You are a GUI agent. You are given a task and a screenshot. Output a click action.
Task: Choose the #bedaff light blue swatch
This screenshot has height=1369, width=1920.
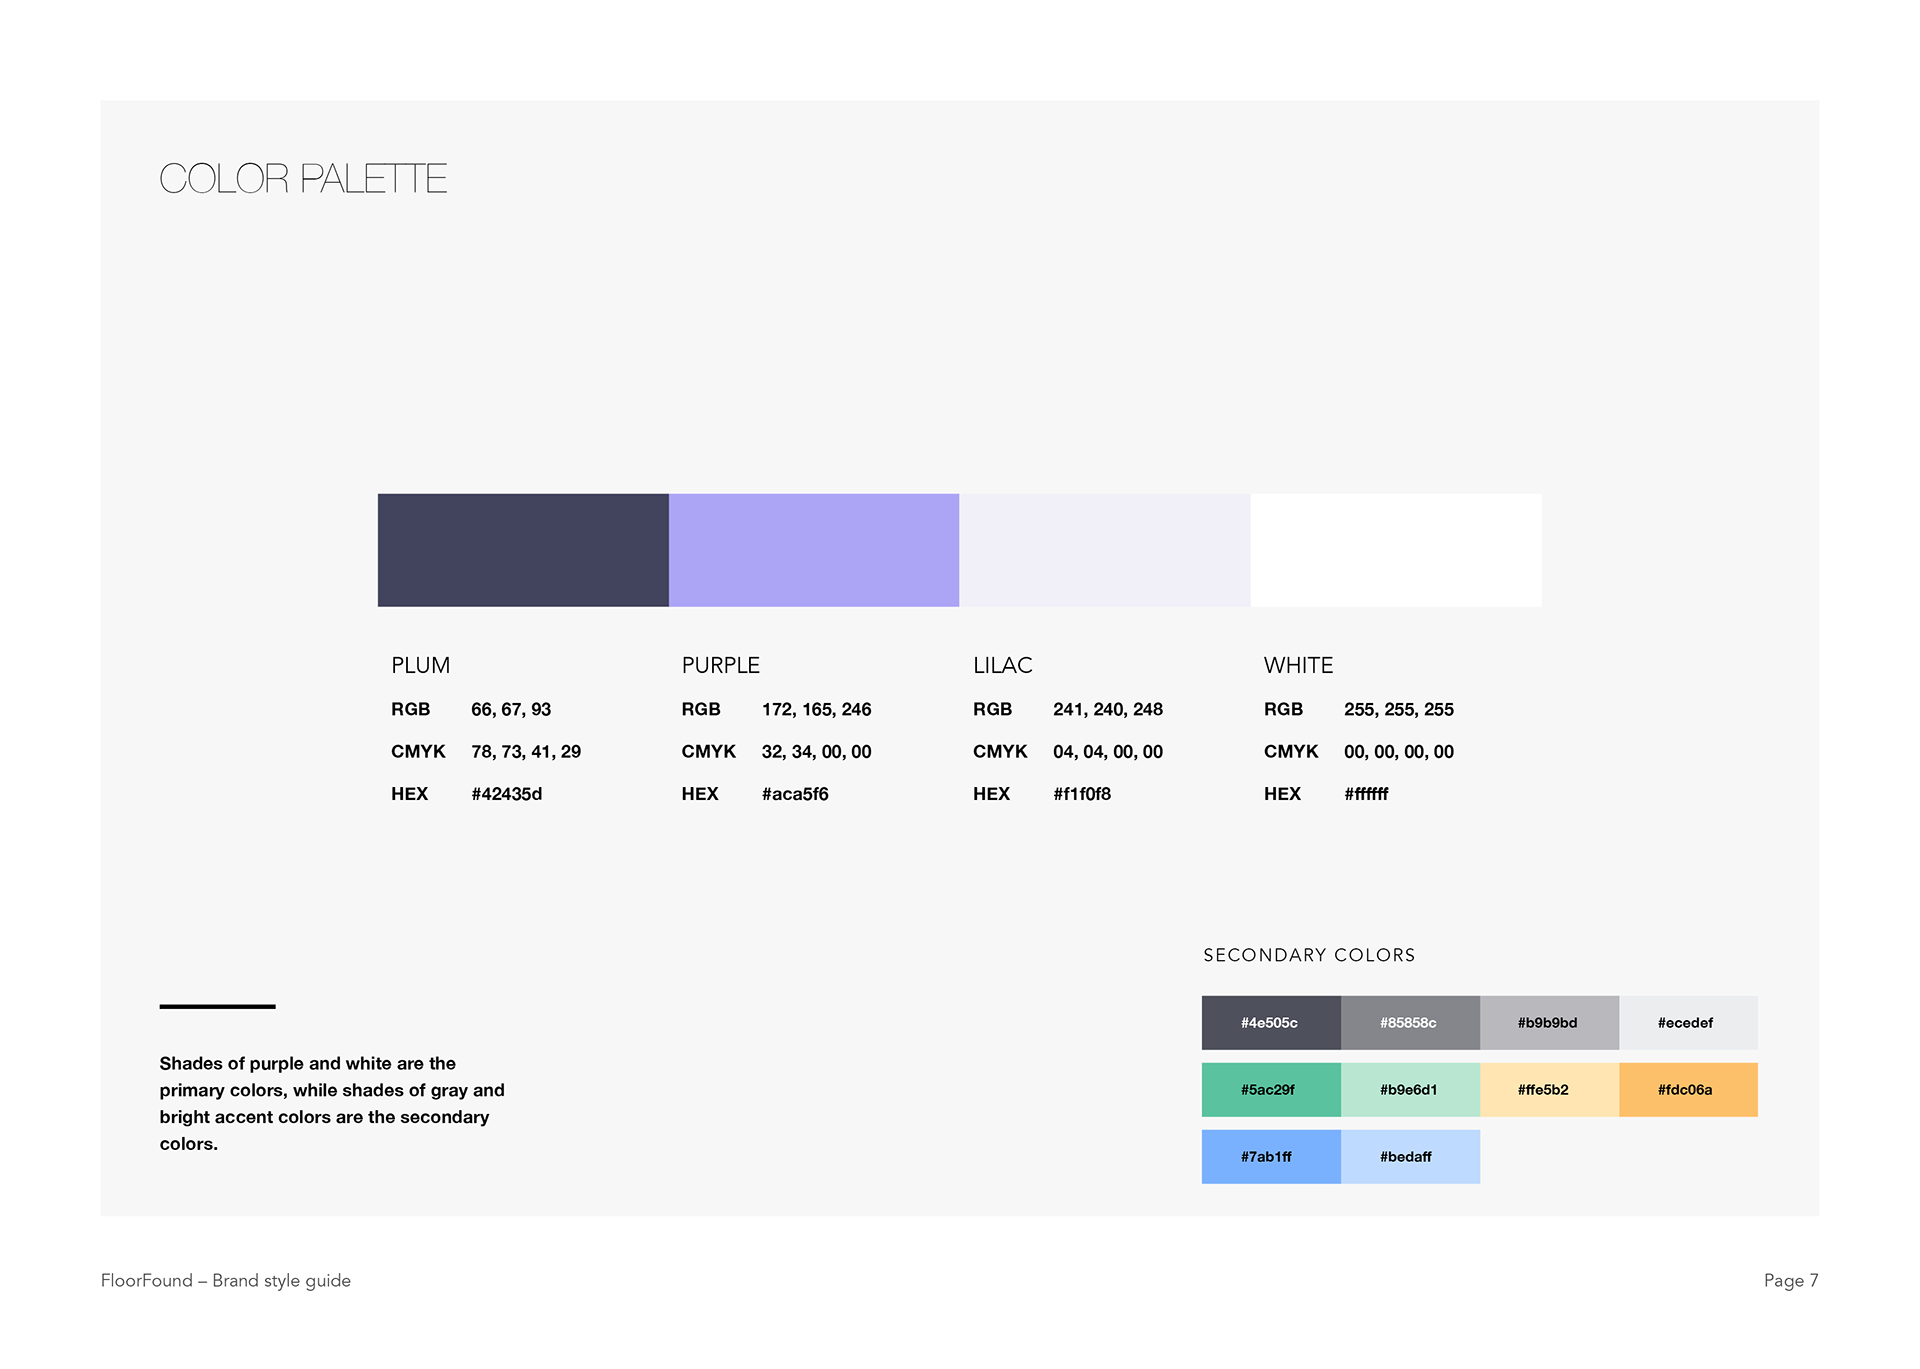(x=1410, y=1156)
